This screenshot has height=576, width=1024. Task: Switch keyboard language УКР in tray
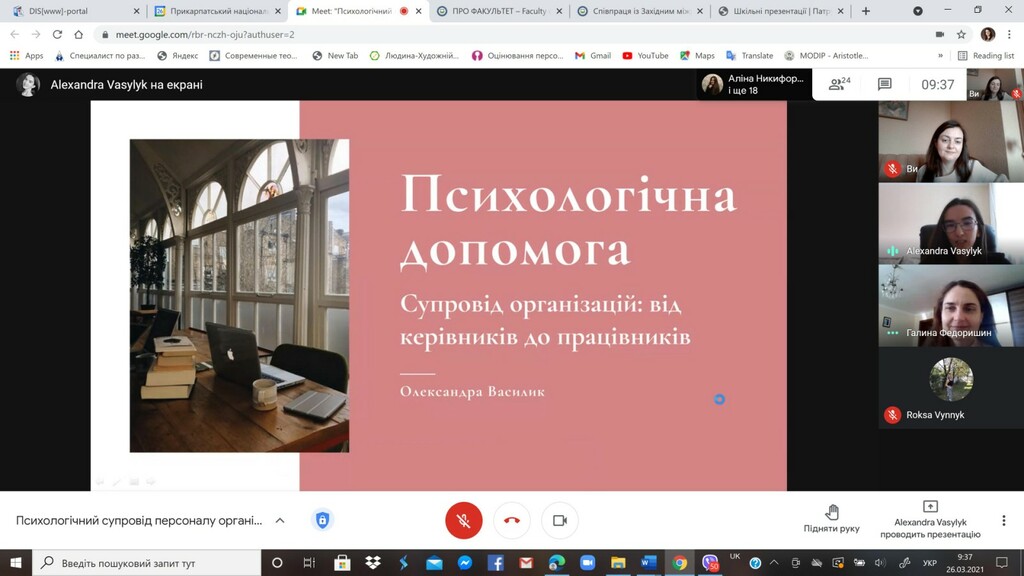929,563
